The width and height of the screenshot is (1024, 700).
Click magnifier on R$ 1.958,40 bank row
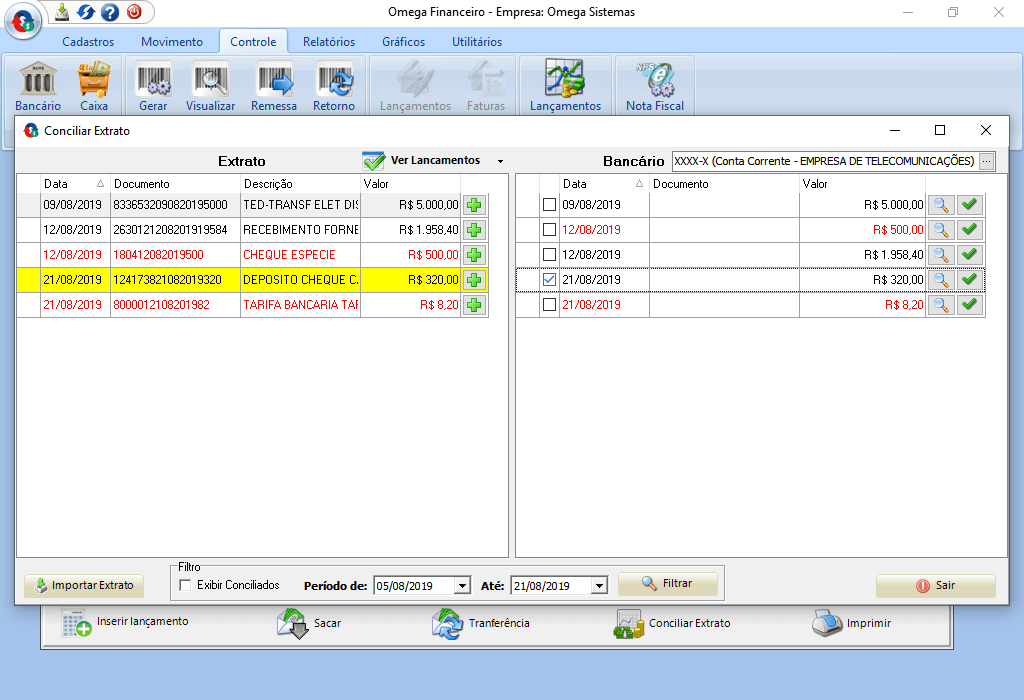pyautogui.click(x=940, y=255)
